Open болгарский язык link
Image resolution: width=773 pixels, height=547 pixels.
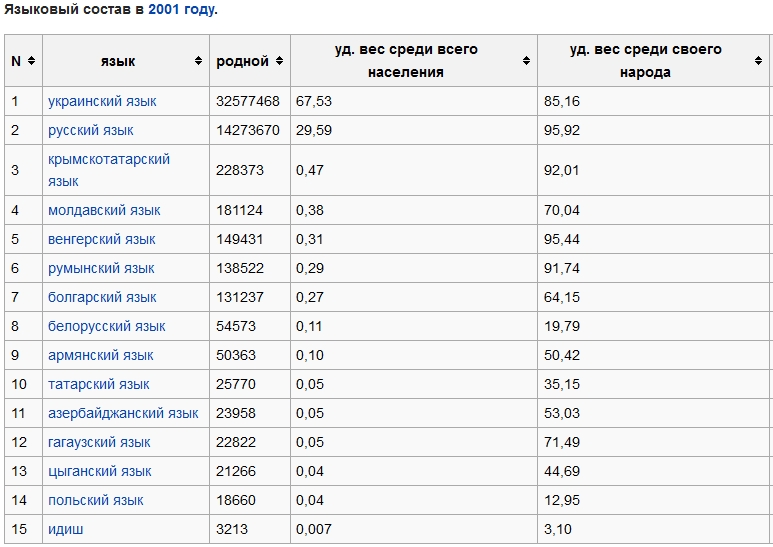click(102, 297)
